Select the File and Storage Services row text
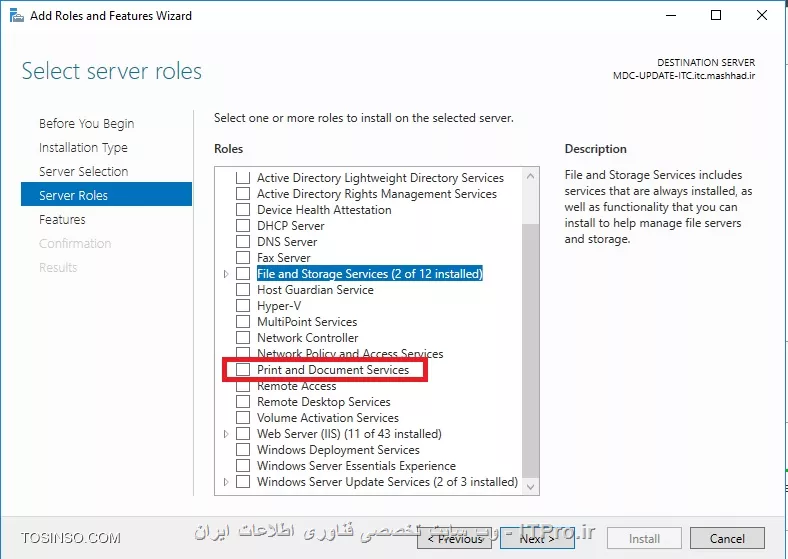This screenshot has height=559, width=788. [369, 274]
